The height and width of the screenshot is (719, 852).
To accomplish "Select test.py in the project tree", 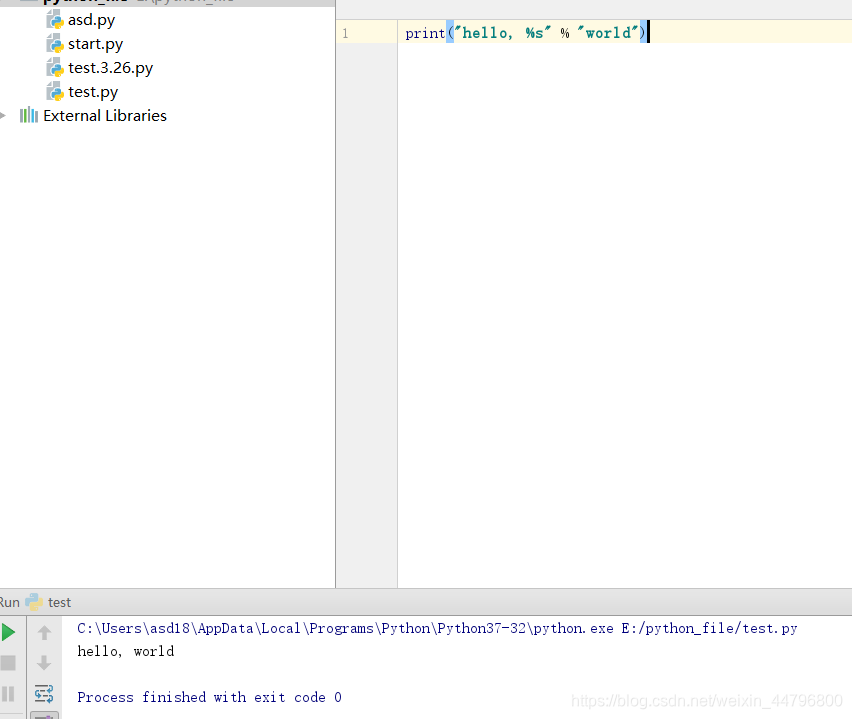I will coord(93,92).
